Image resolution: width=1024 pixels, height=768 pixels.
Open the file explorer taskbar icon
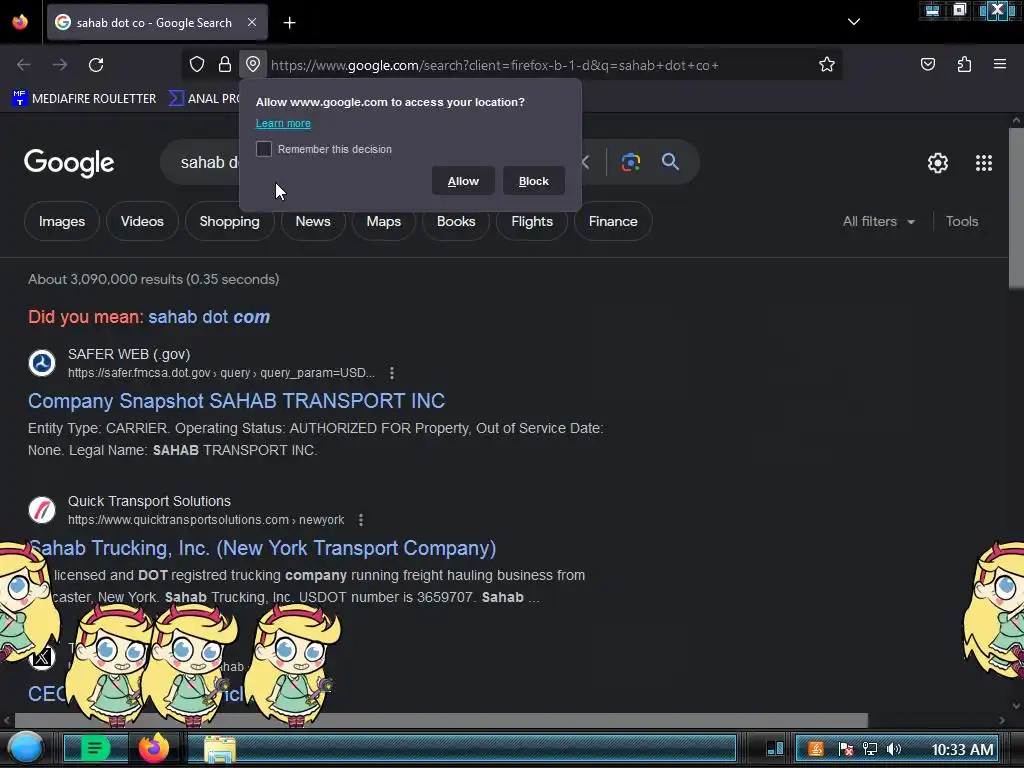tap(220, 749)
